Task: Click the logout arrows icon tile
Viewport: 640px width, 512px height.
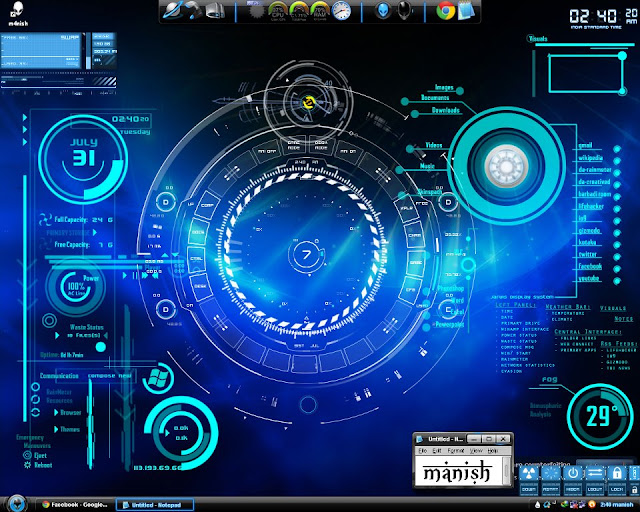Action: coord(595,474)
